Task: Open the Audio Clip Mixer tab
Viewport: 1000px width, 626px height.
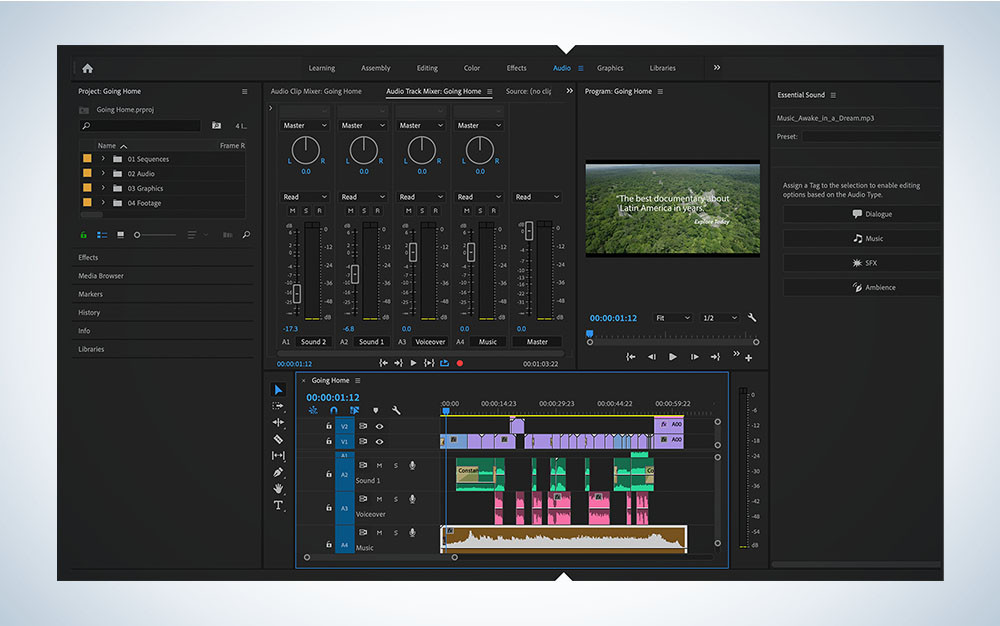Action: click(316, 91)
